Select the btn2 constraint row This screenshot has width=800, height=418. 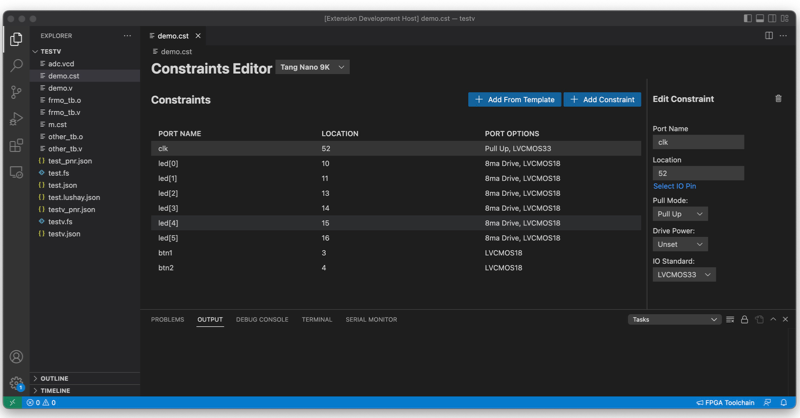396,267
